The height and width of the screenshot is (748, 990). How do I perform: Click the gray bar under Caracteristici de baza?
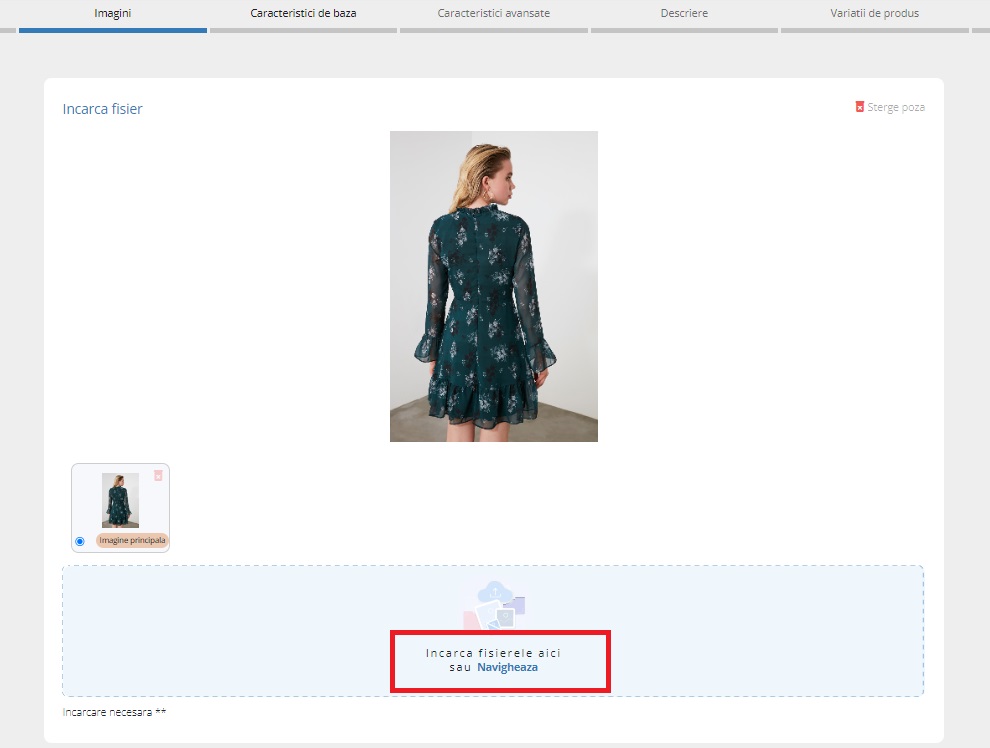303,30
